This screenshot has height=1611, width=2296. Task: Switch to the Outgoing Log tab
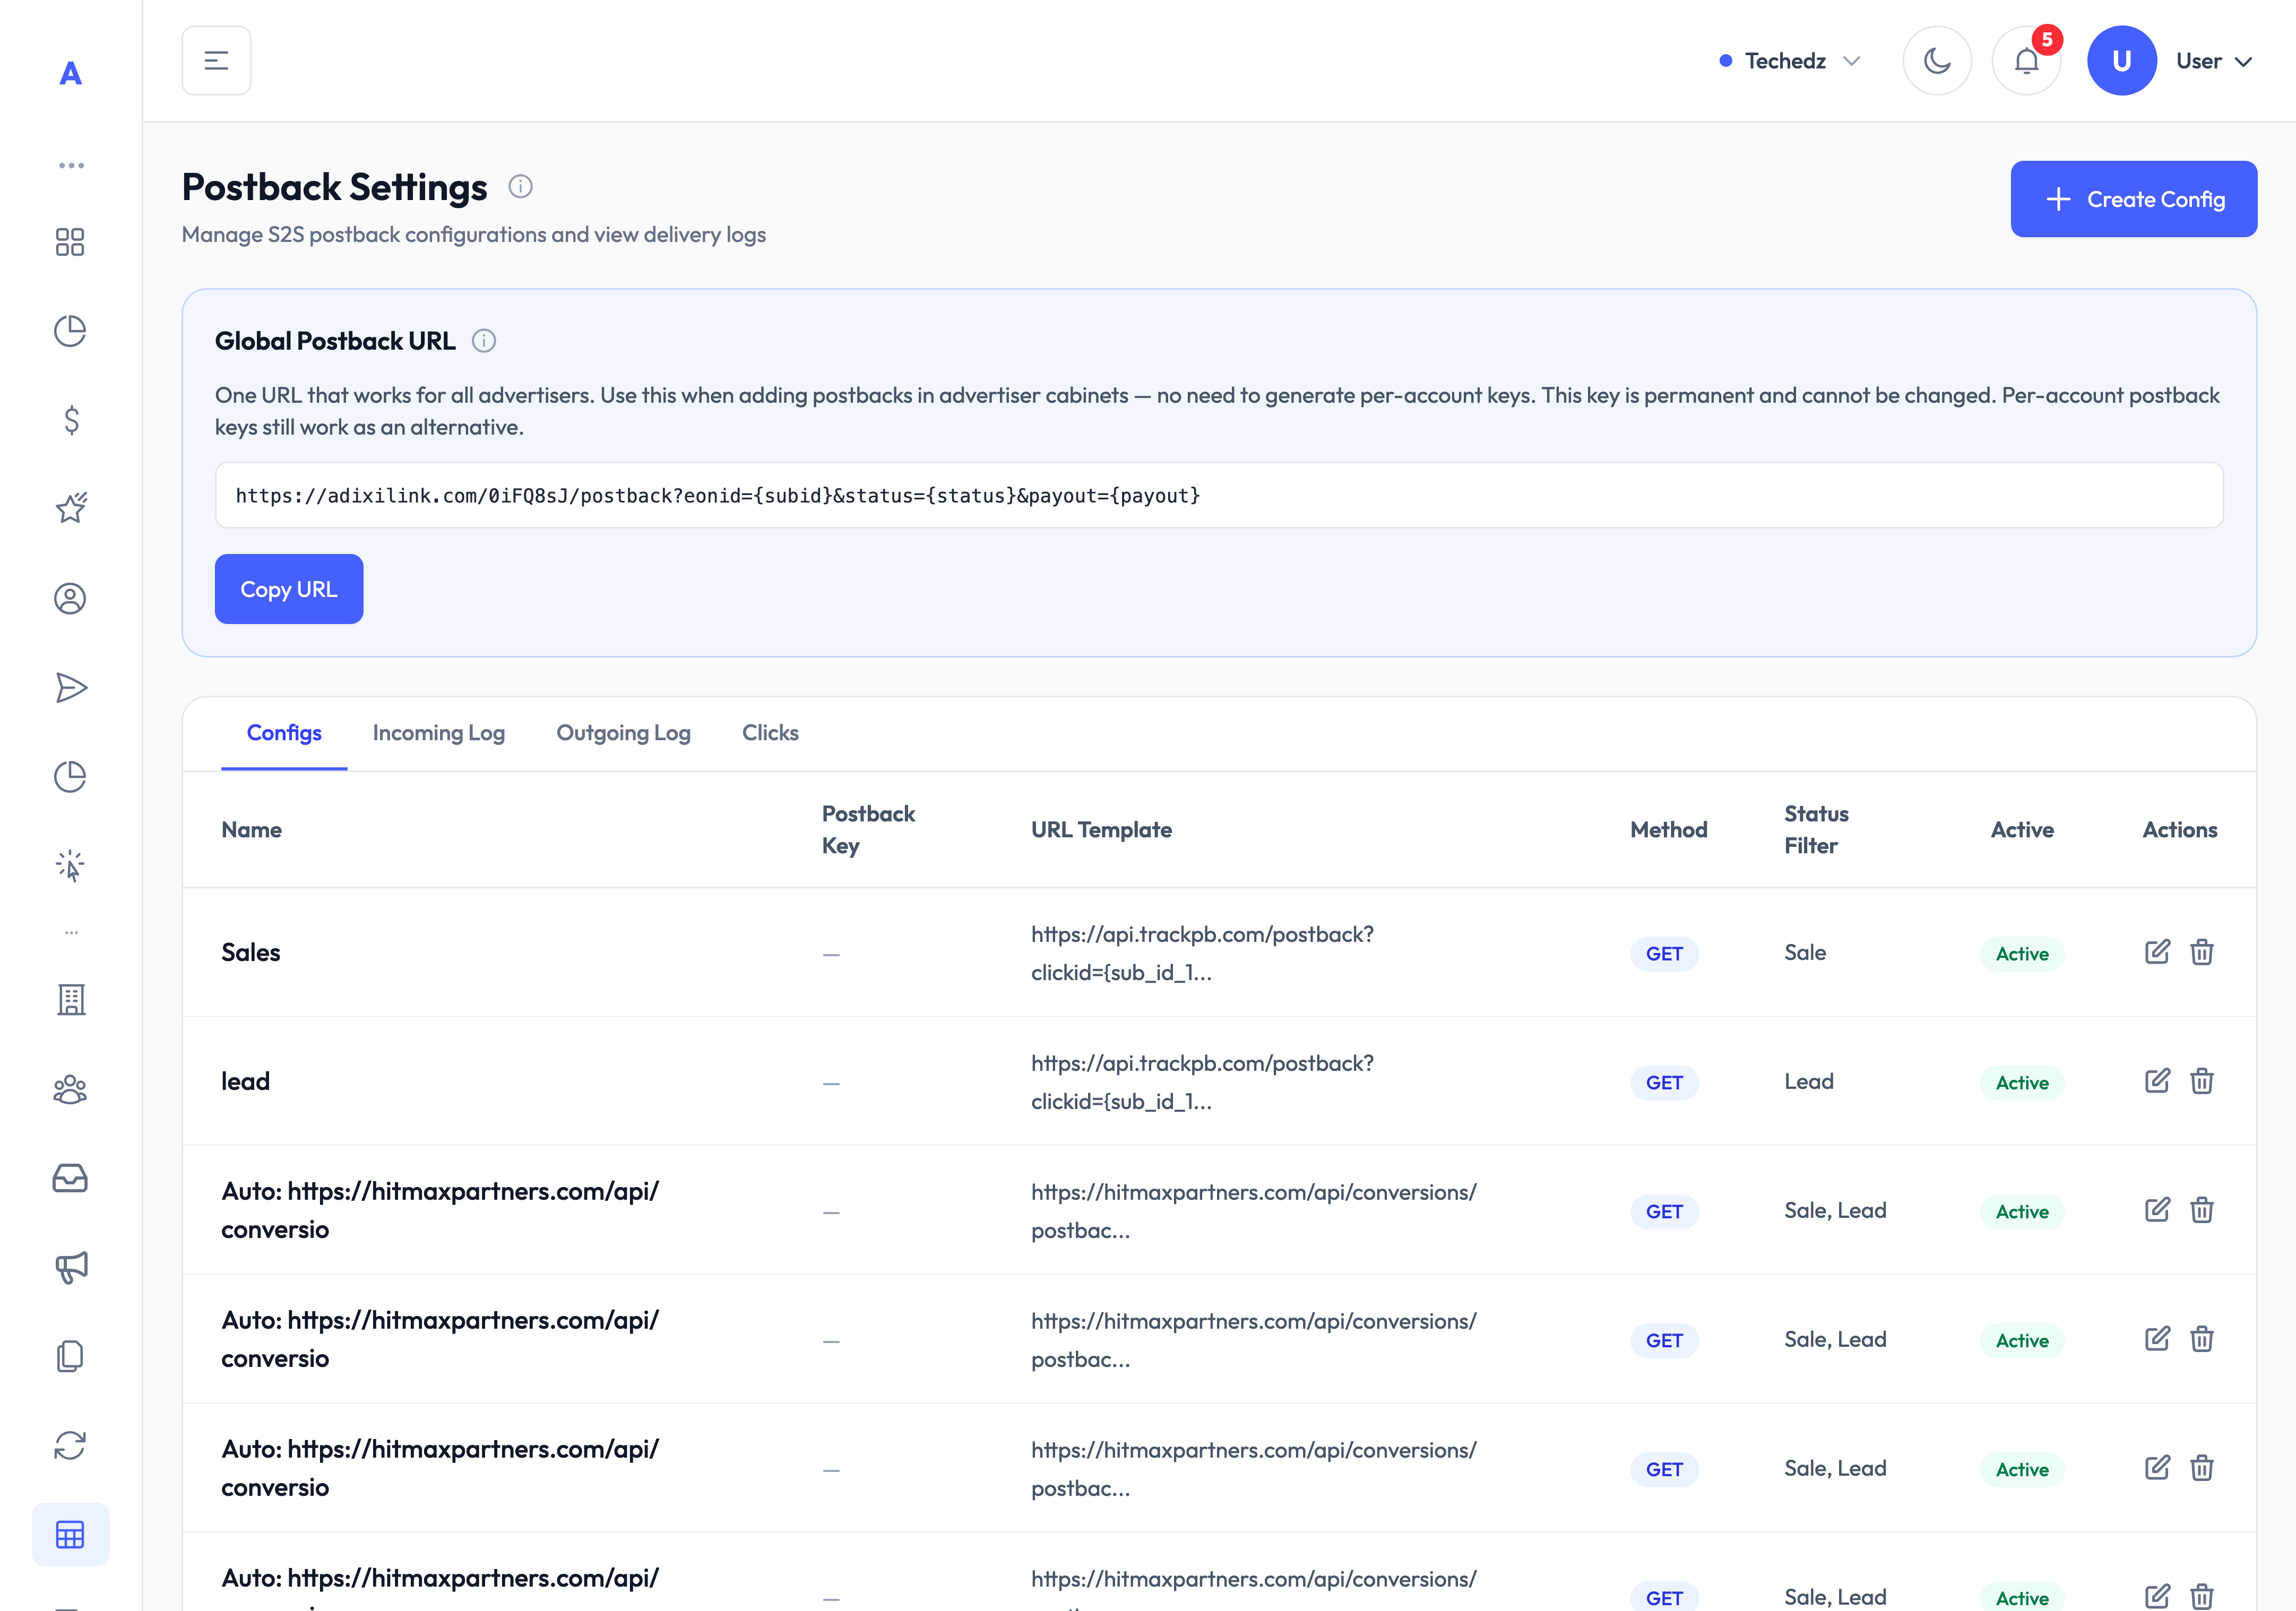click(623, 733)
